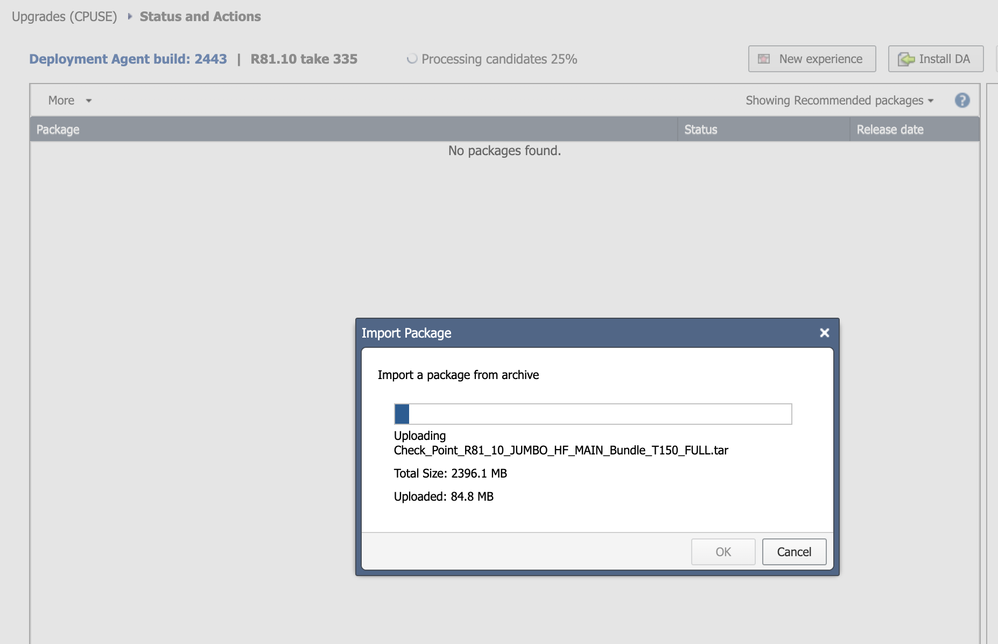Click the Import a package from archive text
The height and width of the screenshot is (644, 998).
(x=458, y=375)
